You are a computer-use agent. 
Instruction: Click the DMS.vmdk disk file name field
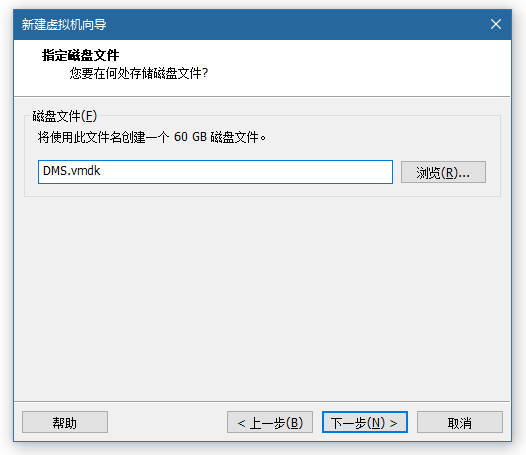[x=215, y=172]
